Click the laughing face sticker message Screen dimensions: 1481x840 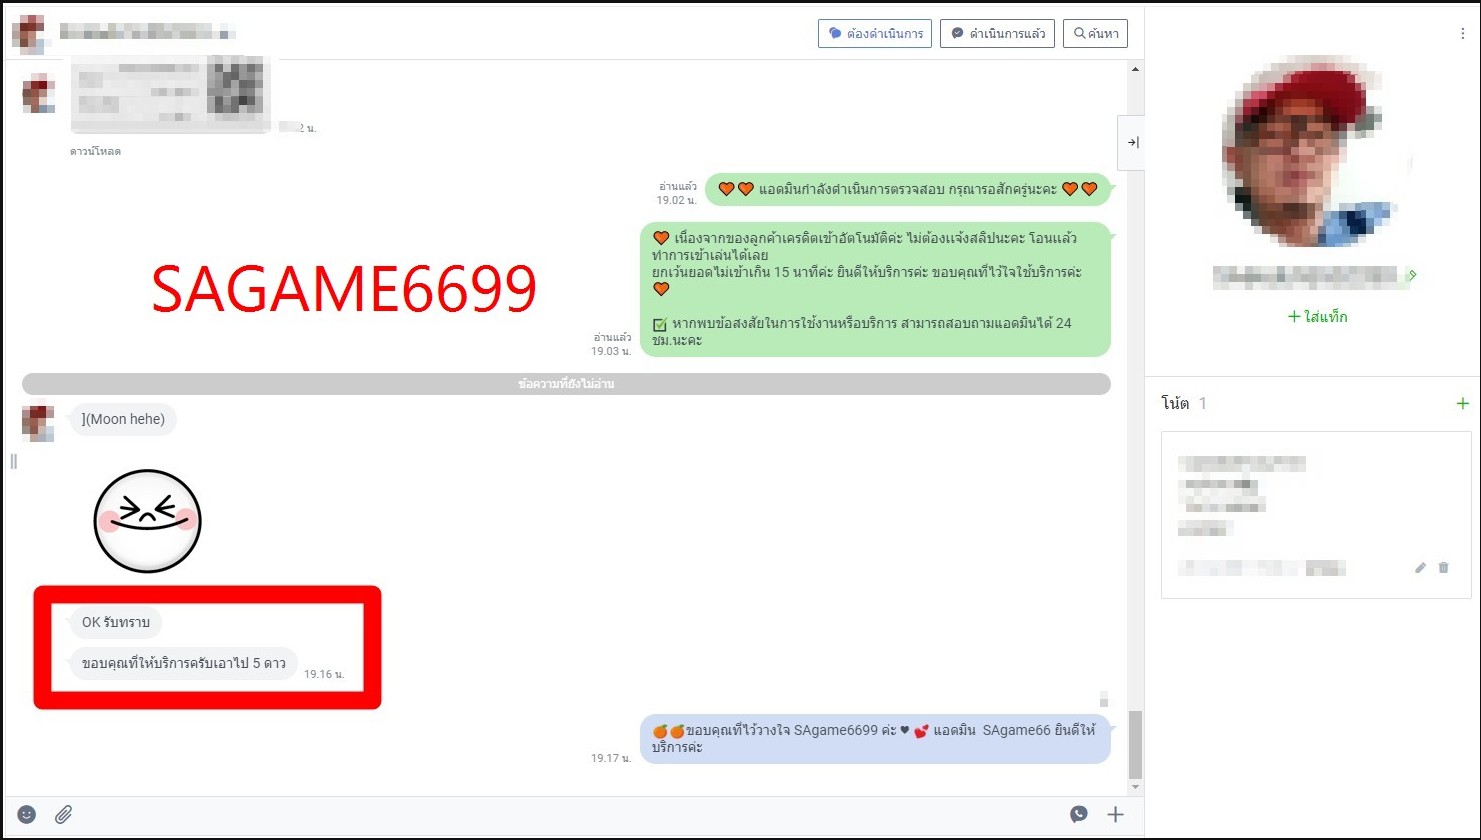pyautogui.click(x=147, y=520)
